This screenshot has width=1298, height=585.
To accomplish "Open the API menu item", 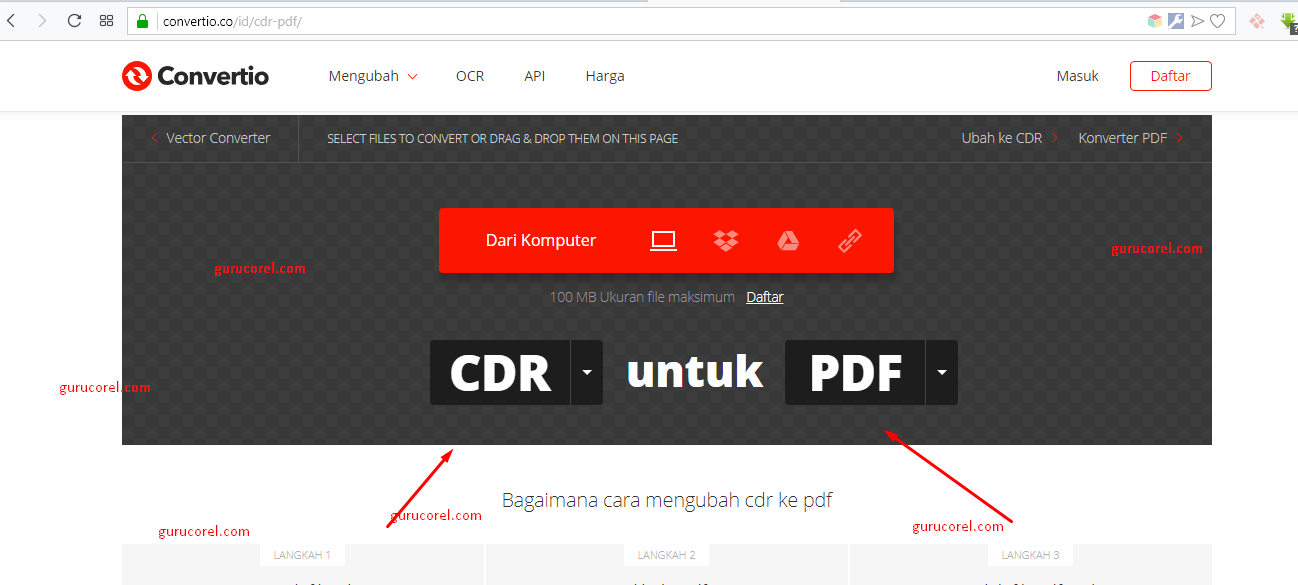I will pyautogui.click(x=535, y=76).
